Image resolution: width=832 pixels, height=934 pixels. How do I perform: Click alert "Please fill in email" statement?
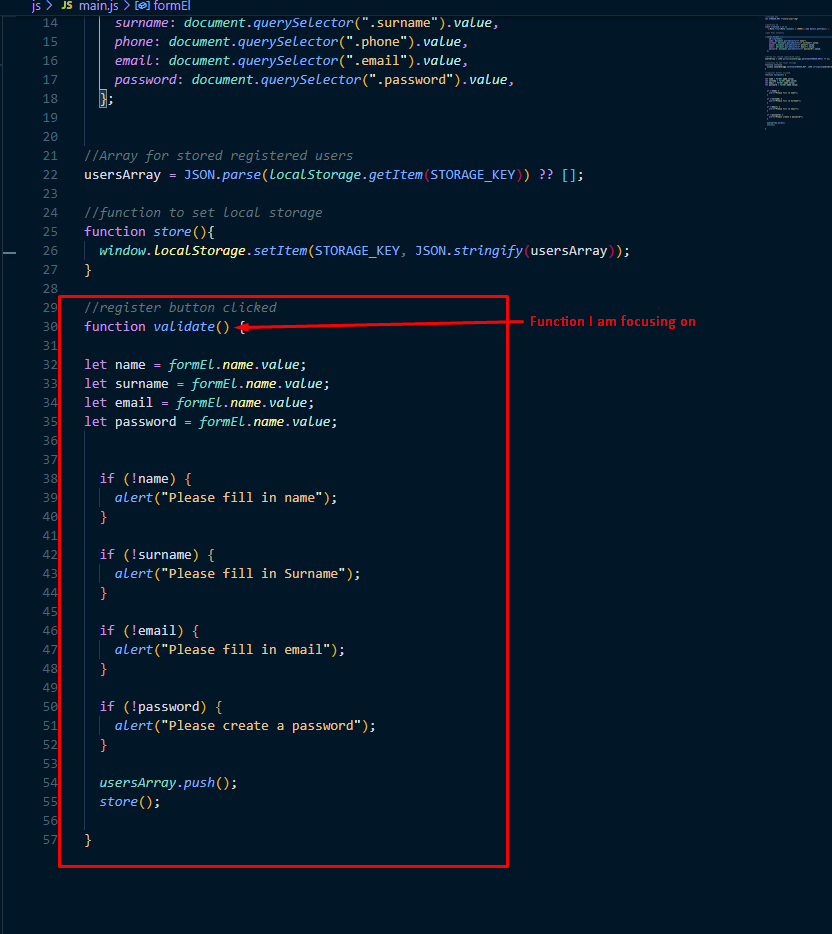pyautogui.click(x=230, y=650)
